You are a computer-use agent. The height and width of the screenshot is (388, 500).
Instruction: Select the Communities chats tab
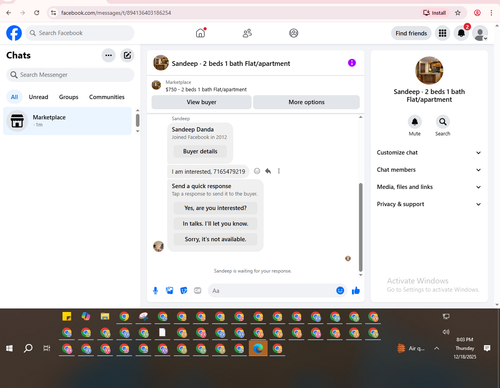point(107,97)
